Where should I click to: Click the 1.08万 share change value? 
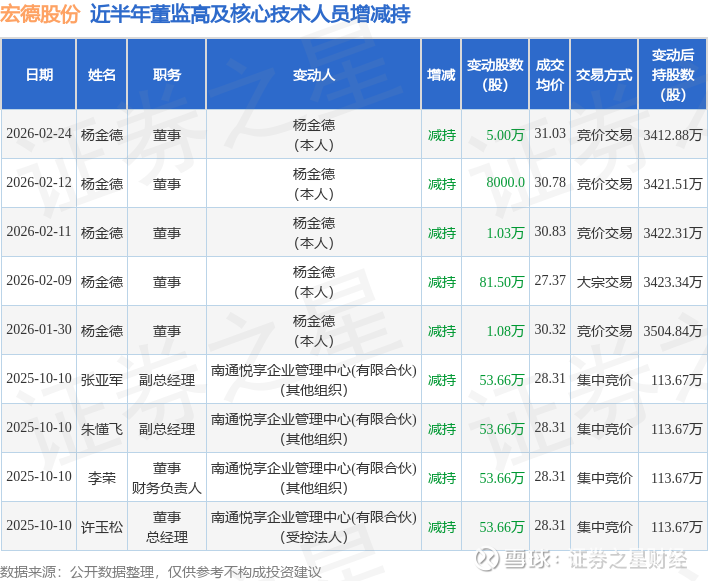(505, 330)
